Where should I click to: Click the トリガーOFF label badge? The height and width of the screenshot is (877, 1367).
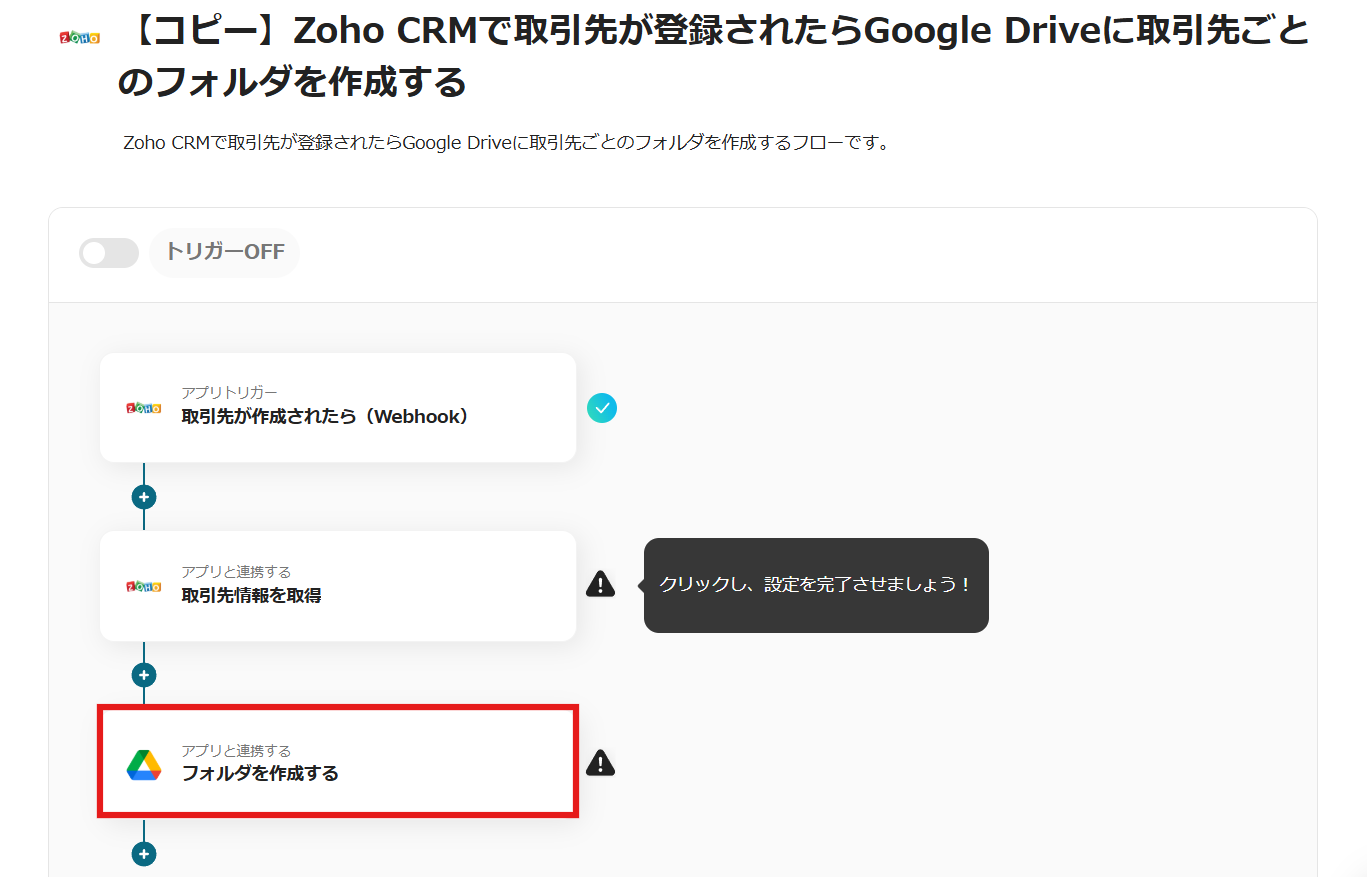(224, 252)
